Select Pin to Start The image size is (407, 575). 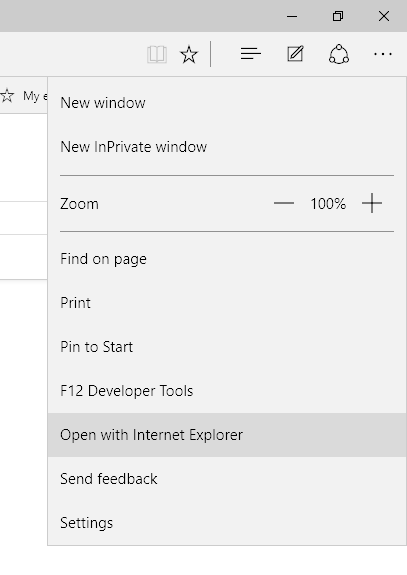(x=227, y=347)
